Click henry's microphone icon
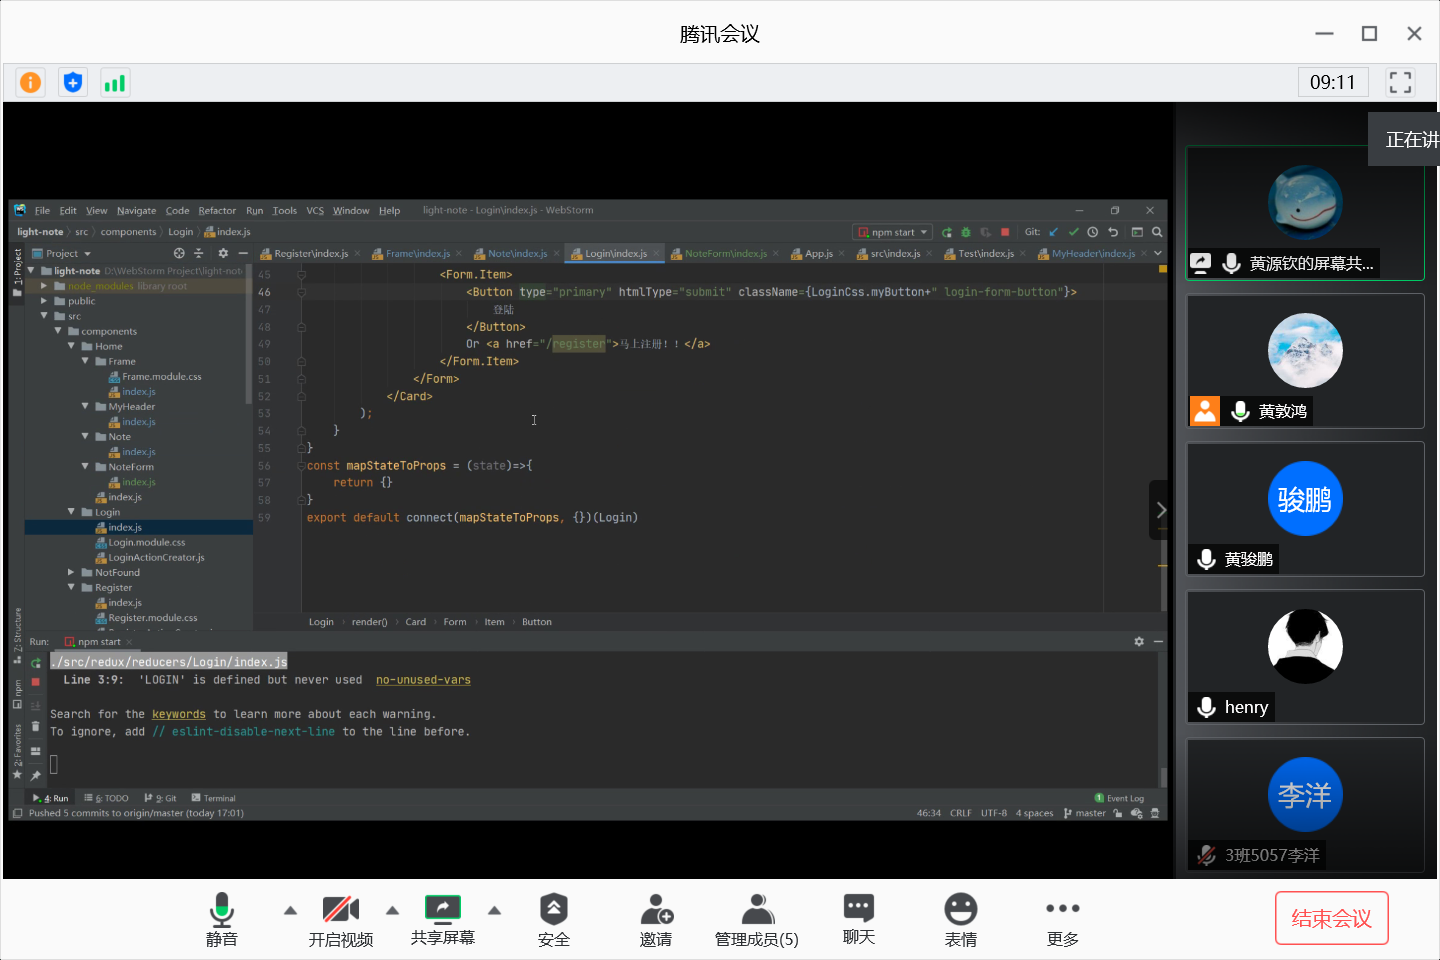 pyautogui.click(x=1207, y=707)
